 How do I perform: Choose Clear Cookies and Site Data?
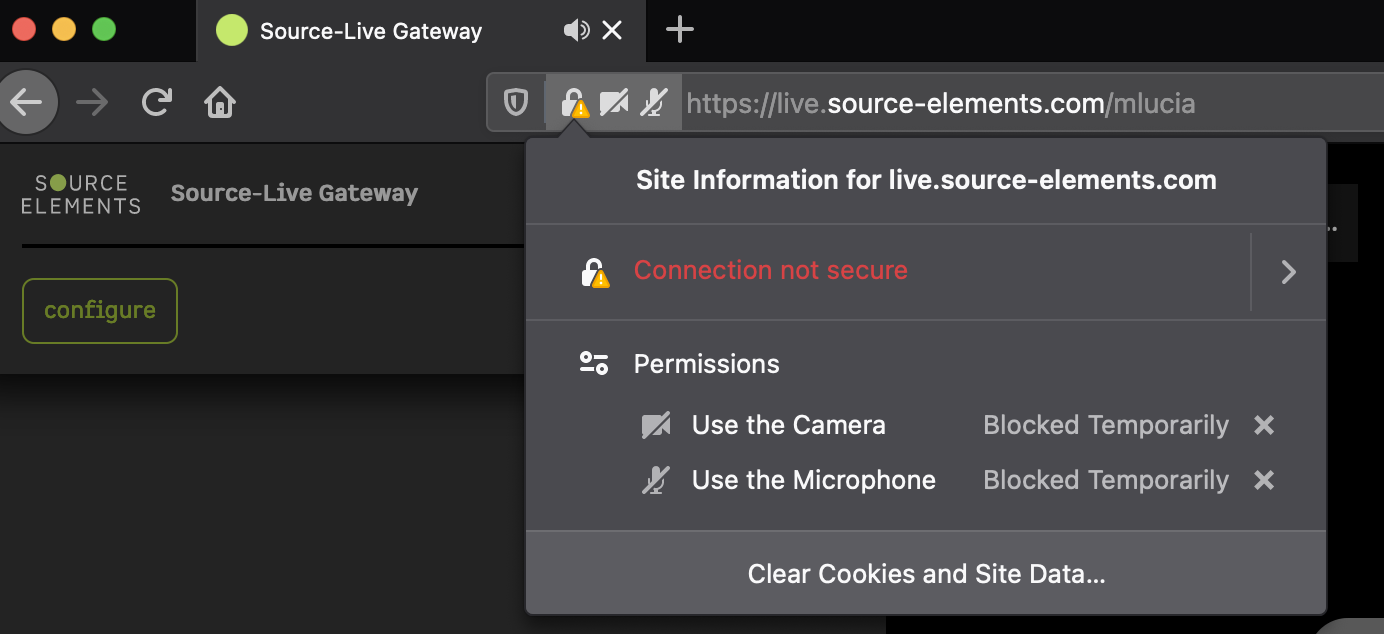pyautogui.click(x=926, y=574)
